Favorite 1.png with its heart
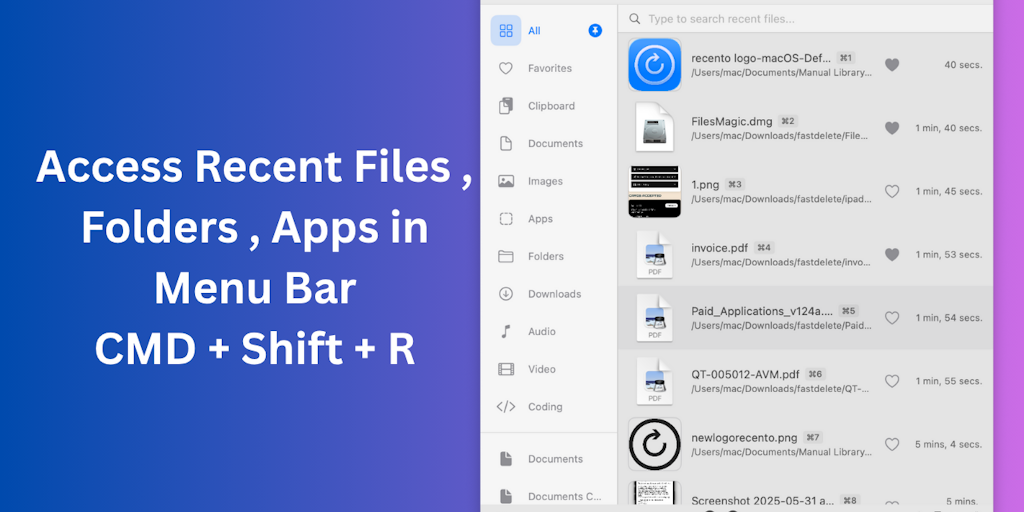Screen dimensions: 1024x512 click(x=891, y=191)
